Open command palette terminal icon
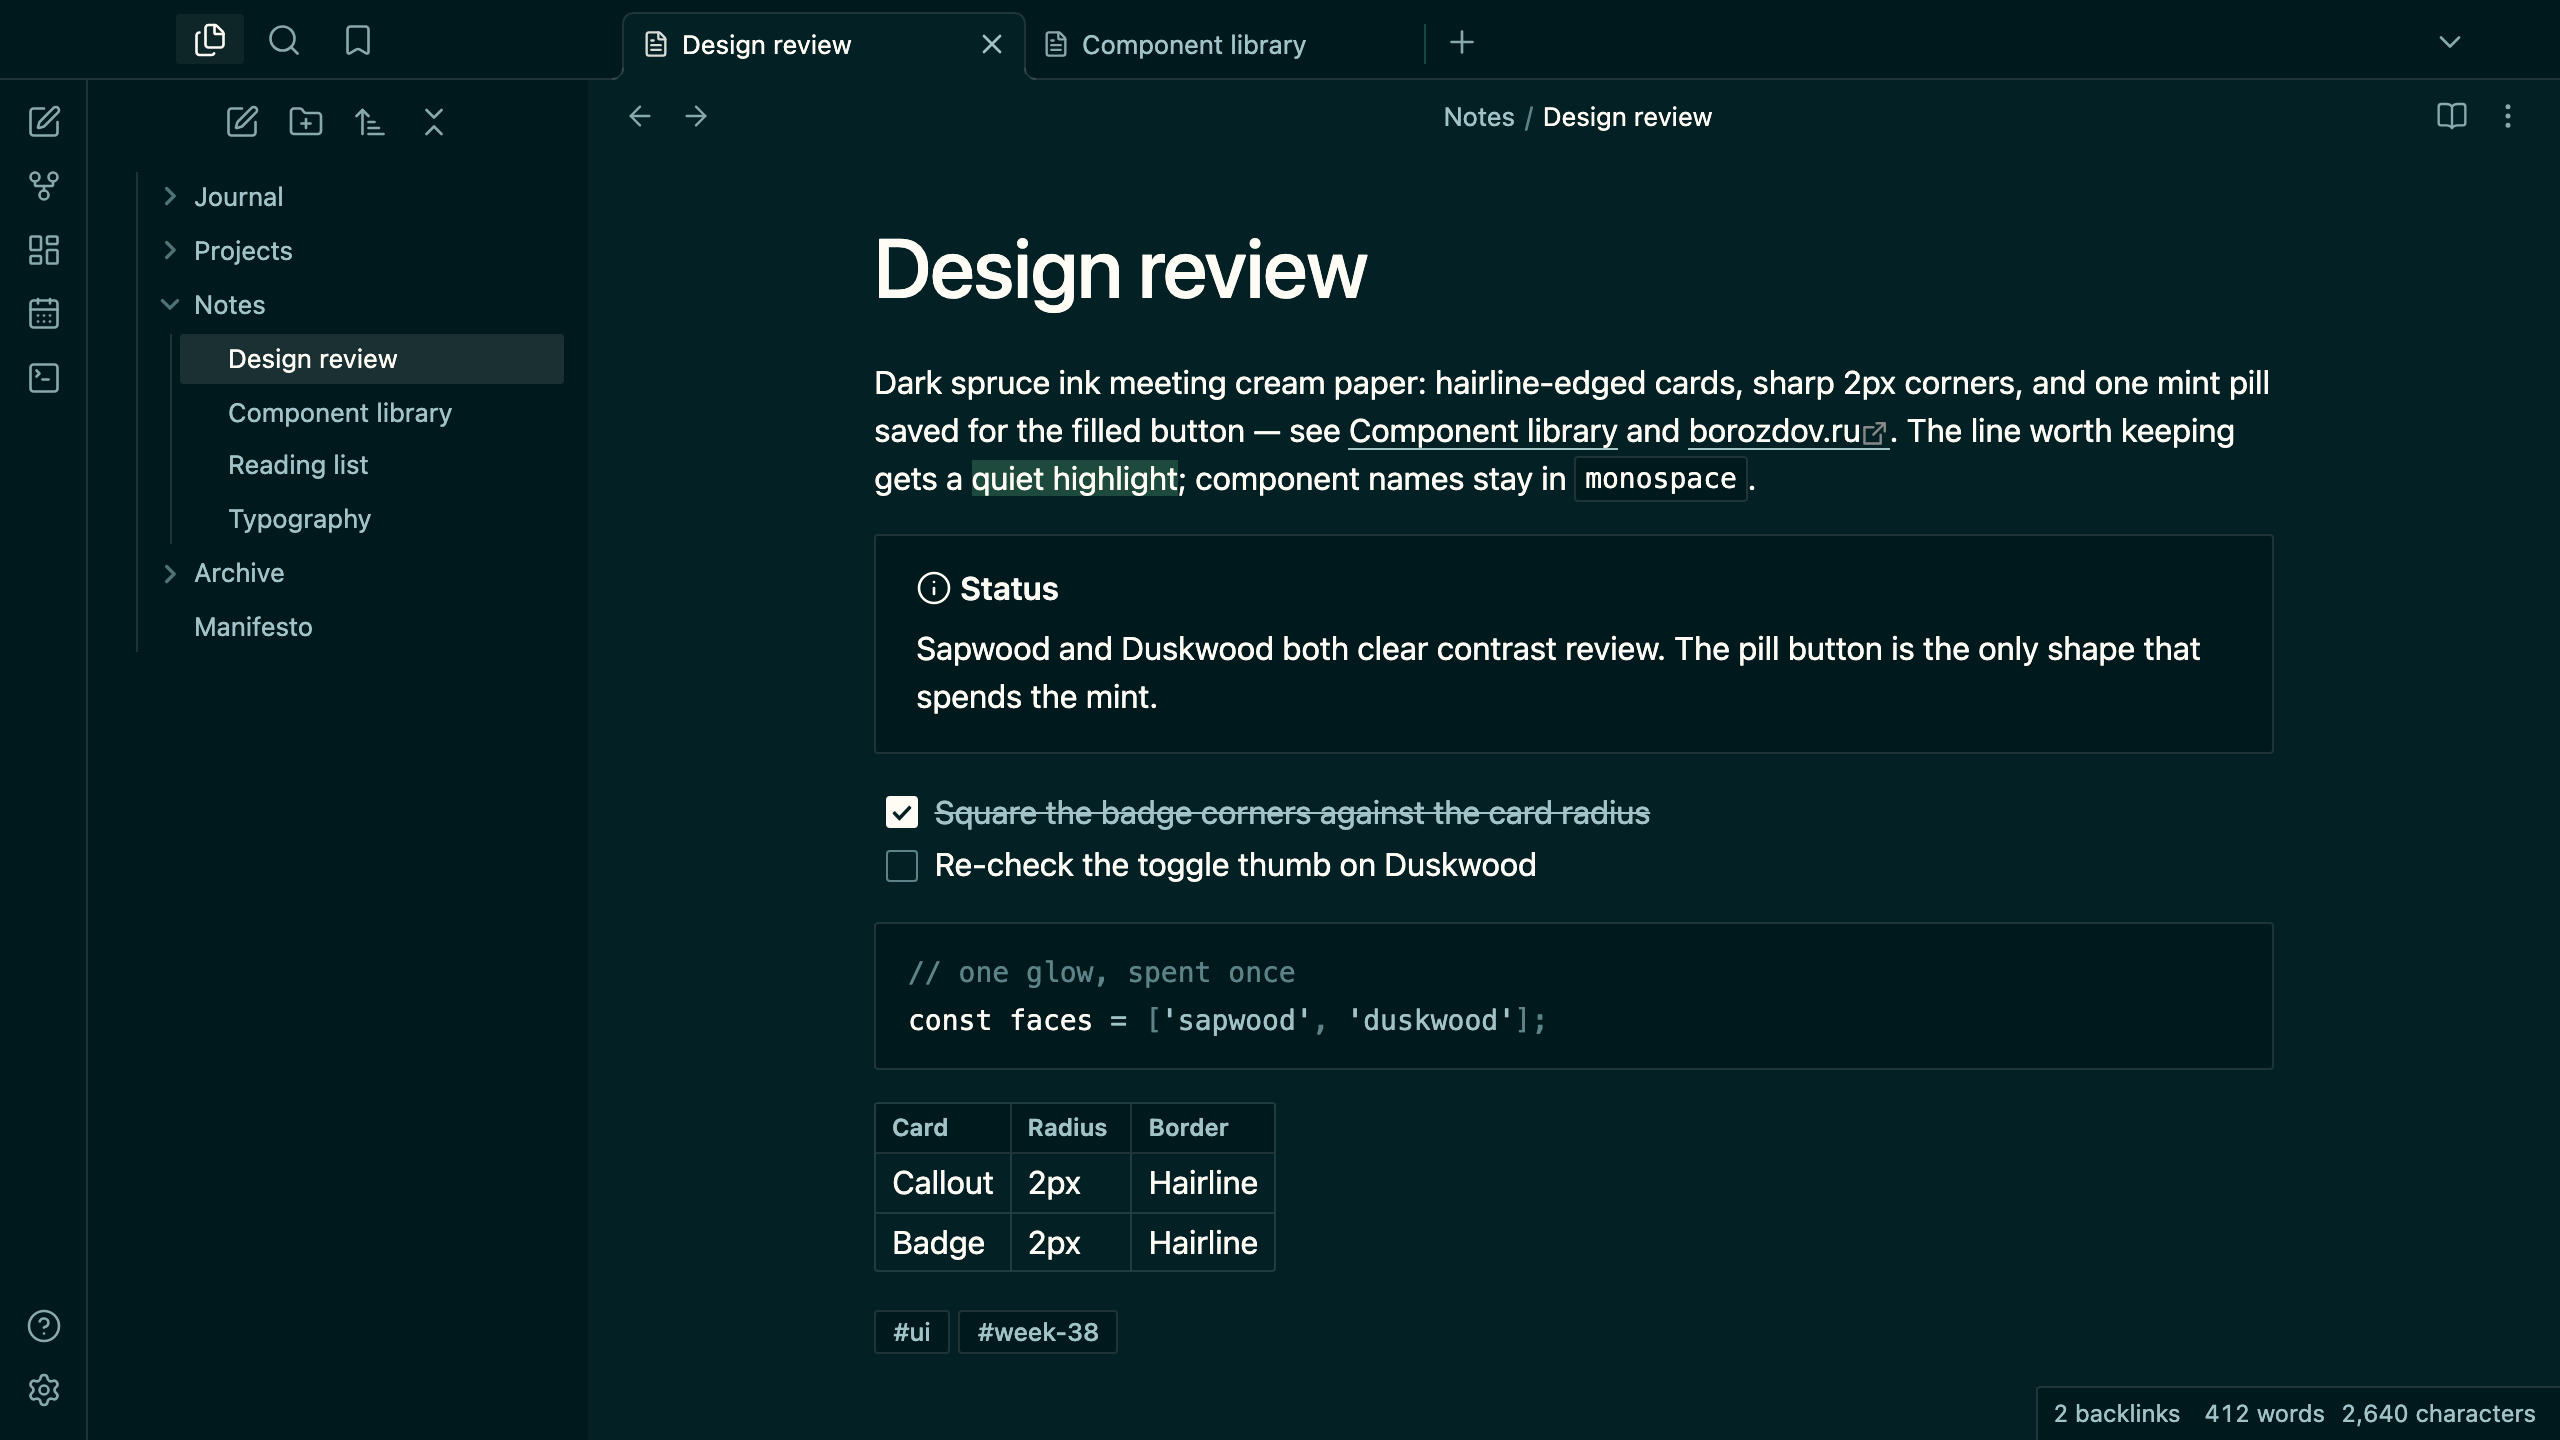Image resolution: width=2560 pixels, height=1440 pixels. [44, 378]
